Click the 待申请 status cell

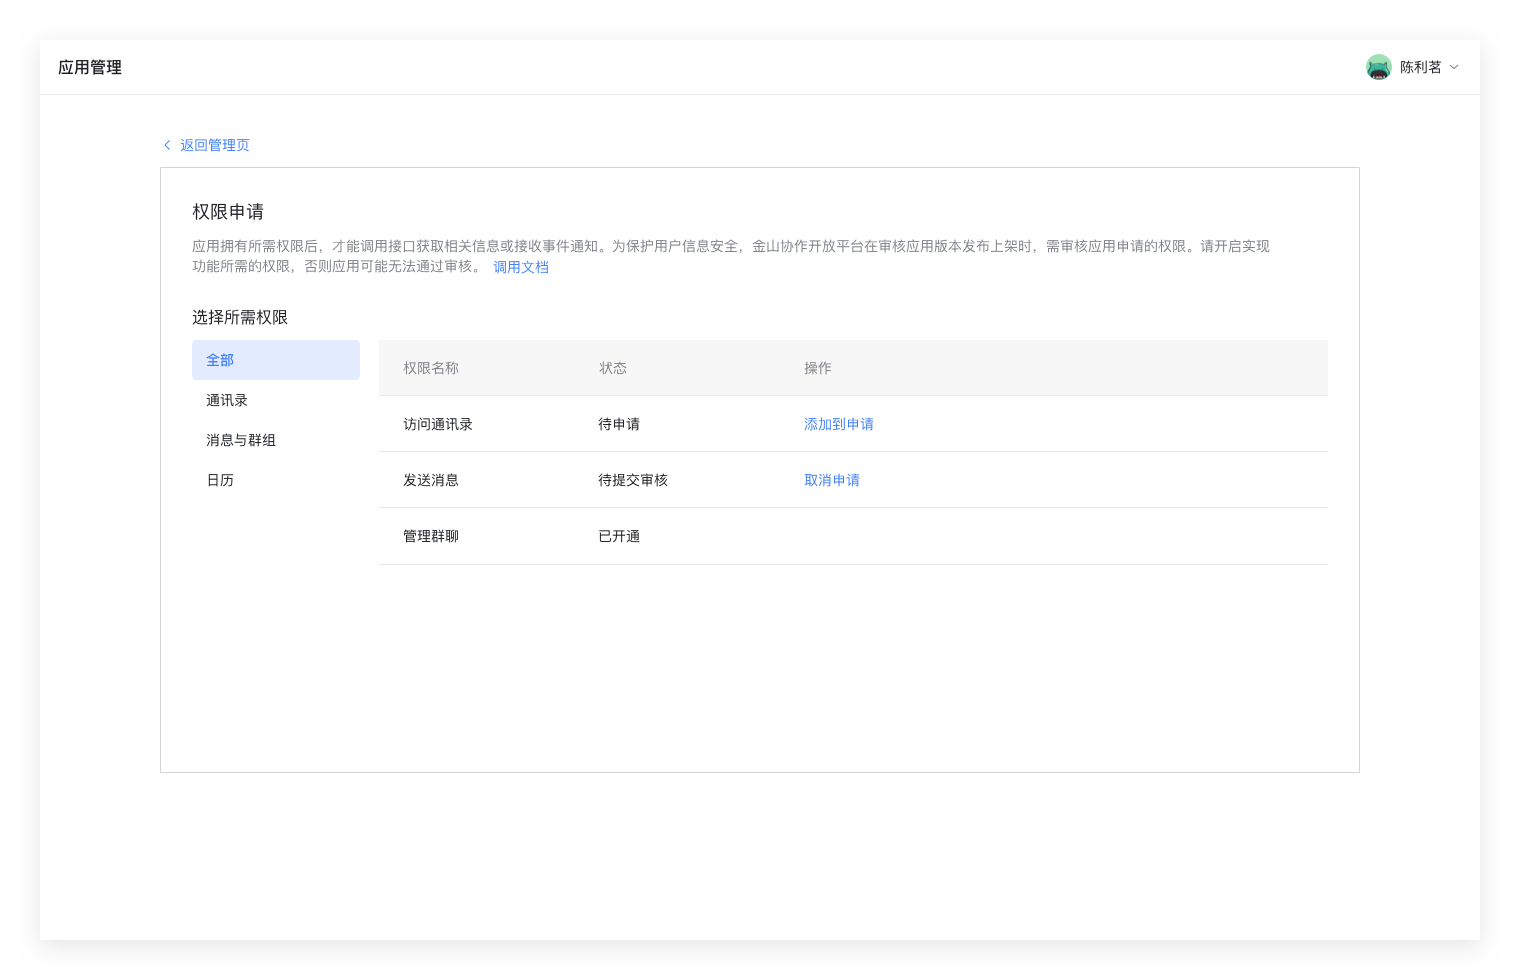619,424
